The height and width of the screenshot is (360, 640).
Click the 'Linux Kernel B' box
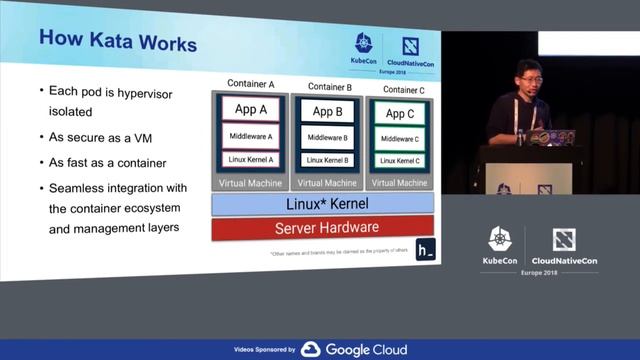click(x=327, y=160)
